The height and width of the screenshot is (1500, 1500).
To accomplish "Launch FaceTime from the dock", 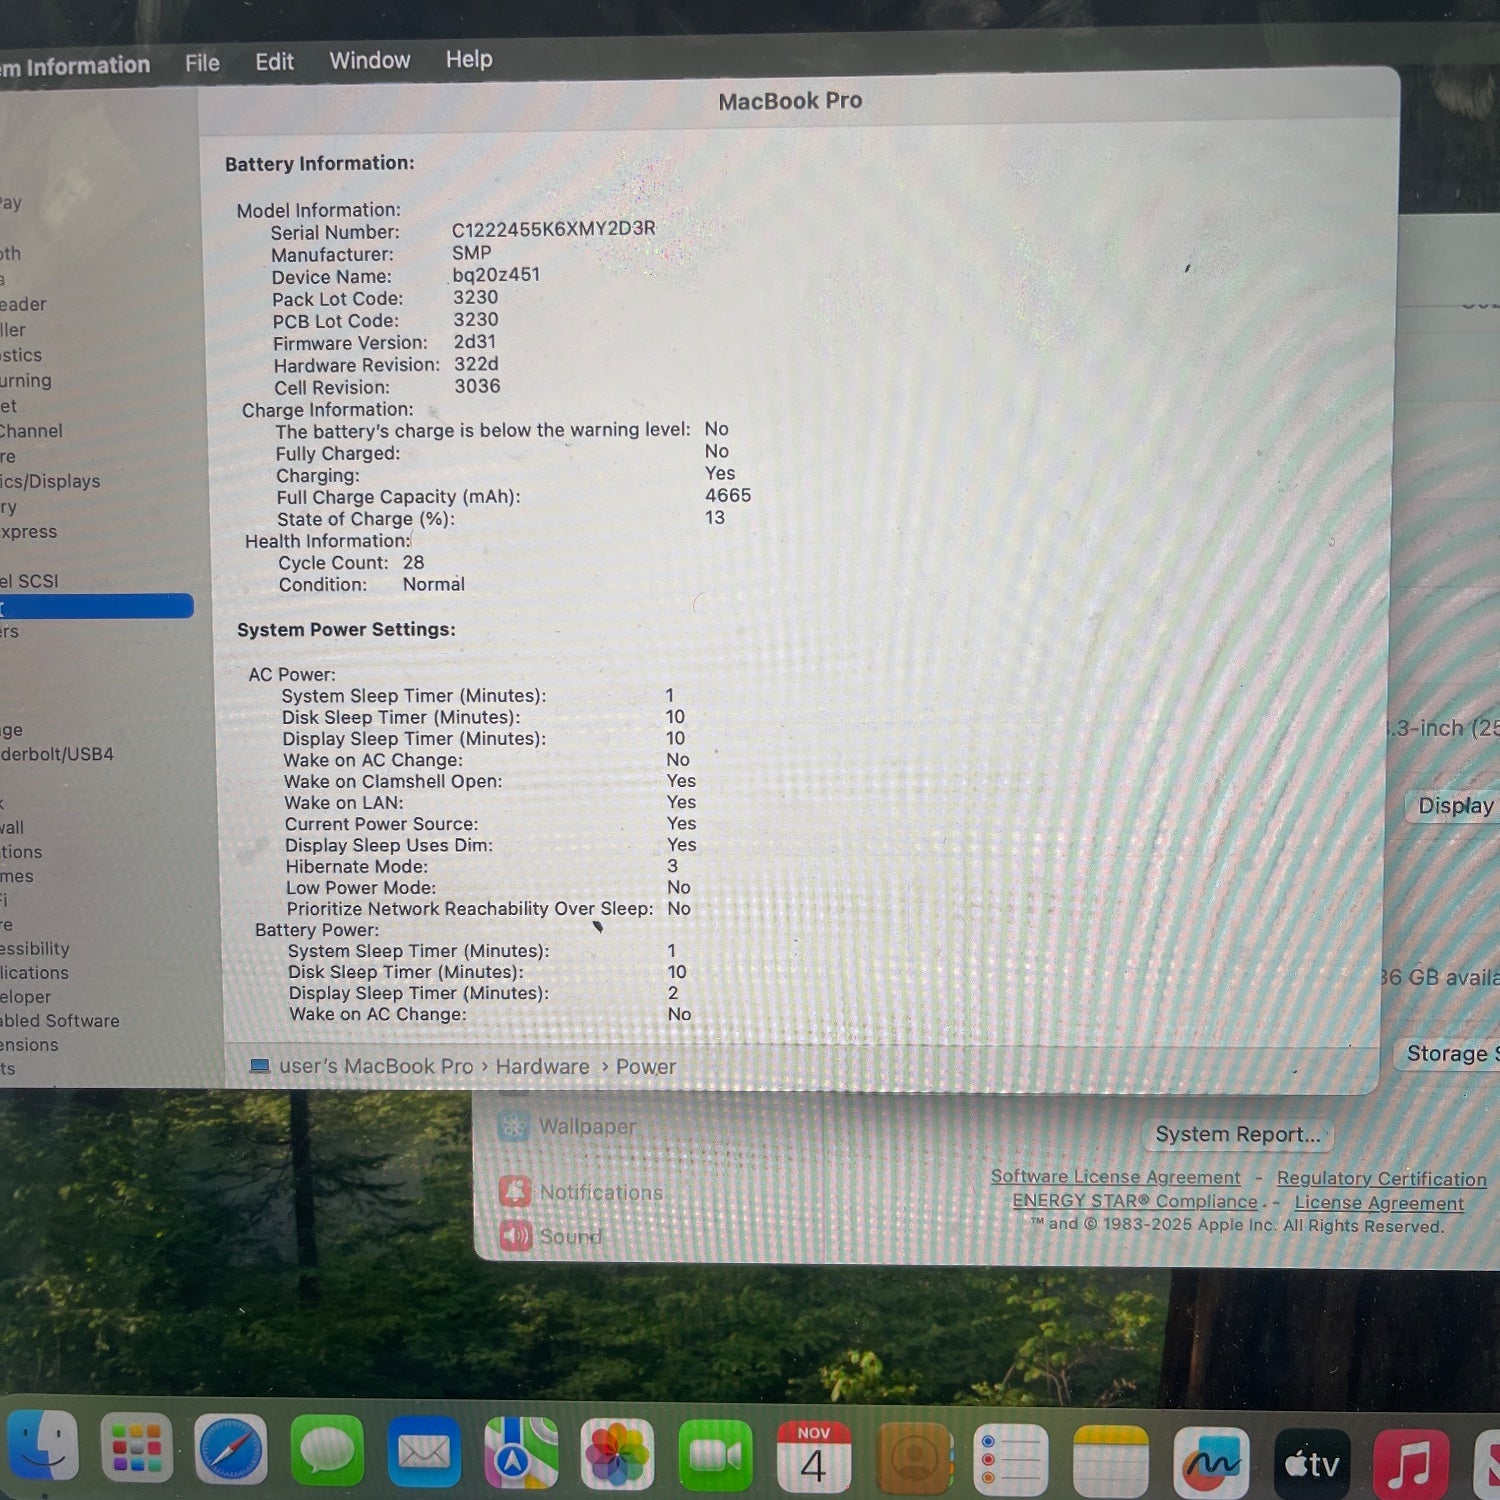I will tap(715, 1456).
